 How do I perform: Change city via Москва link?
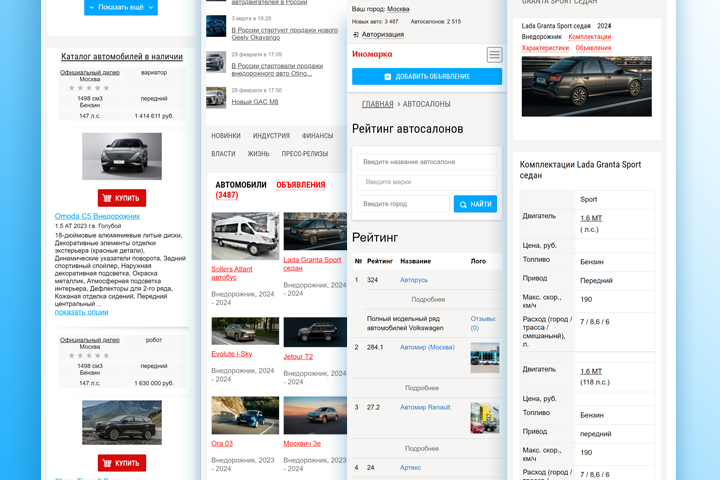pyautogui.click(x=398, y=9)
